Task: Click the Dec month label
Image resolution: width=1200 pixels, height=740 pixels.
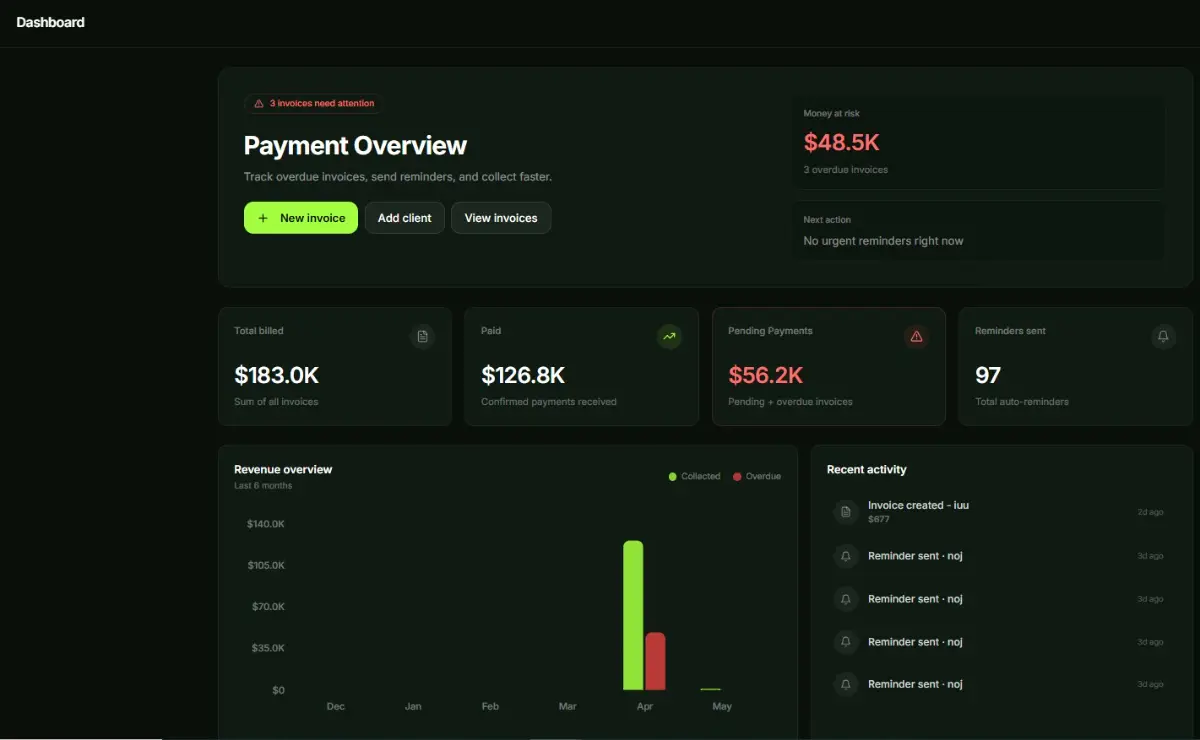Action: (336, 706)
